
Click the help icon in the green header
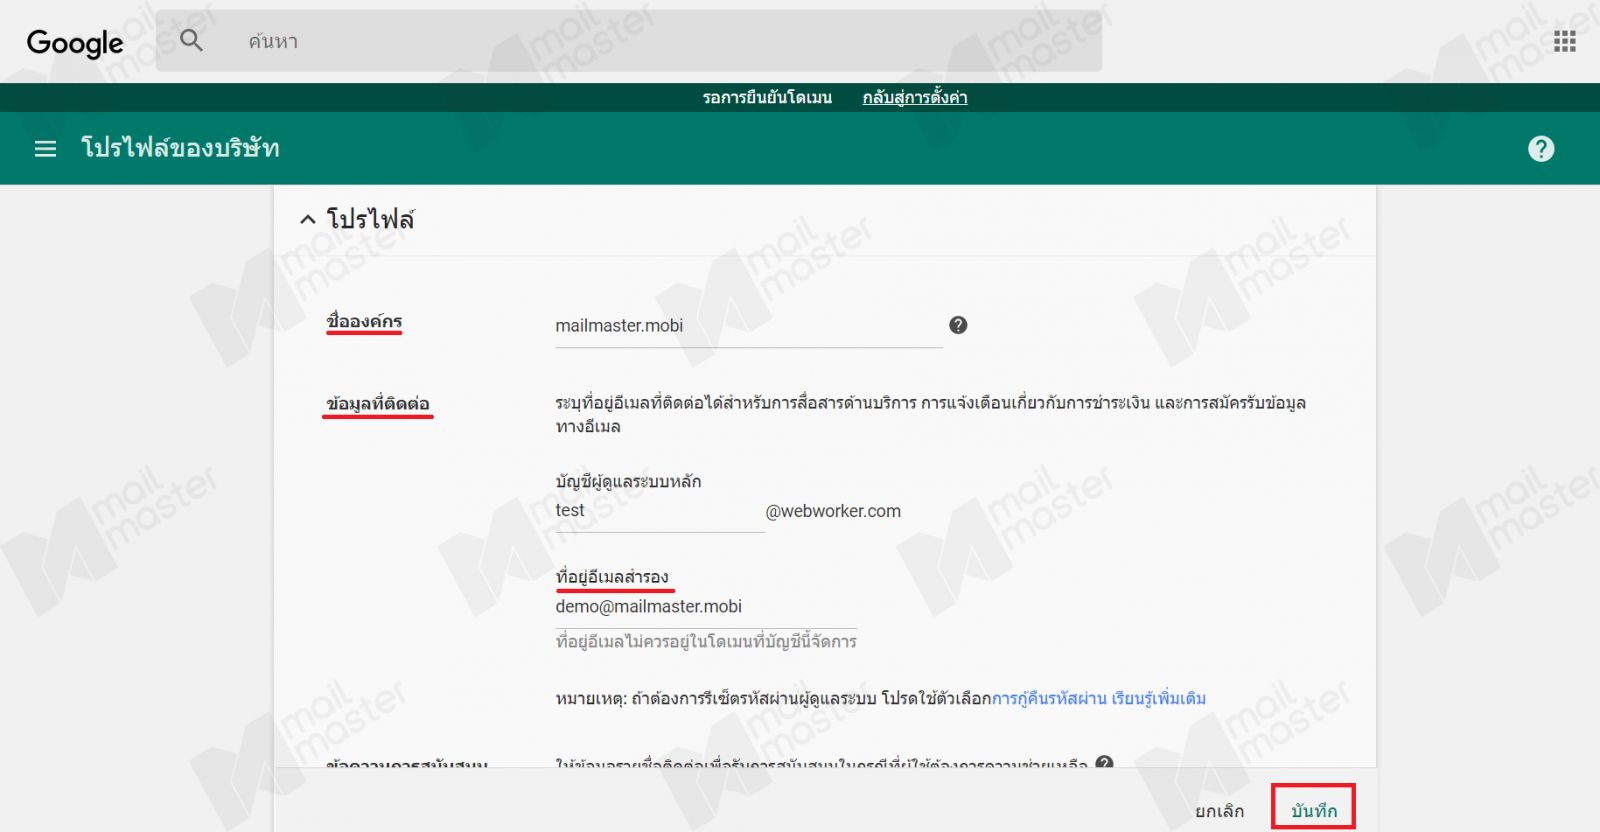tap(1541, 149)
